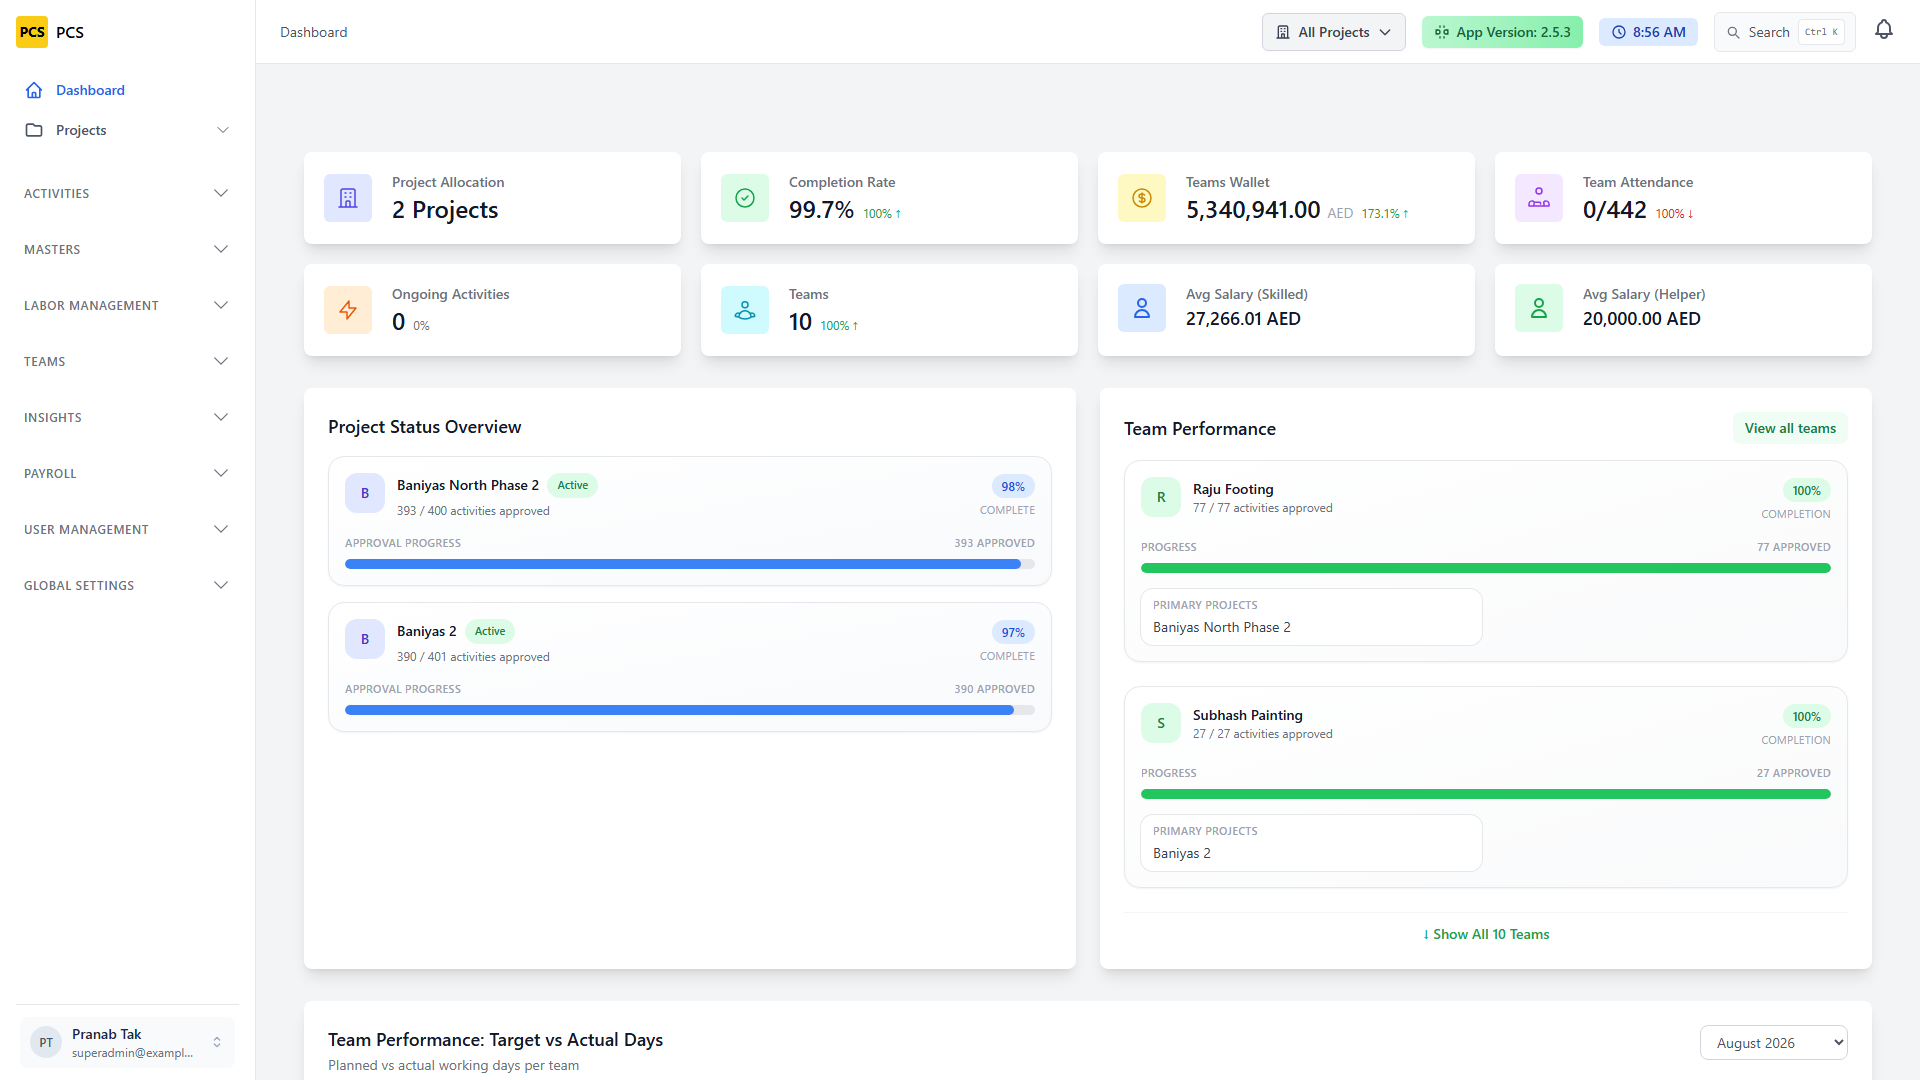Click Baniyas North Phase 2 approval progress bar
Viewport: 1920px width, 1080px height.
coord(690,564)
